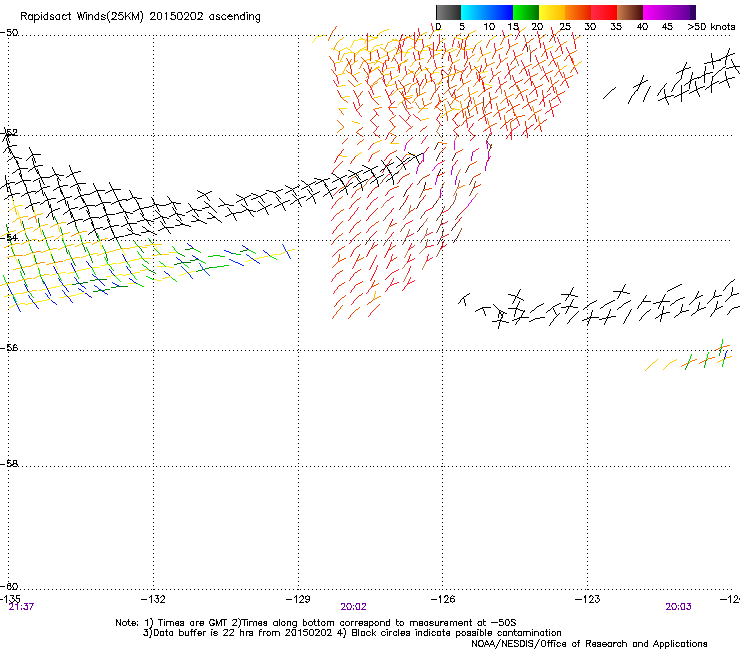Click the '-56' latitude label
The image size is (740, 650).
(x=9, y=347)
